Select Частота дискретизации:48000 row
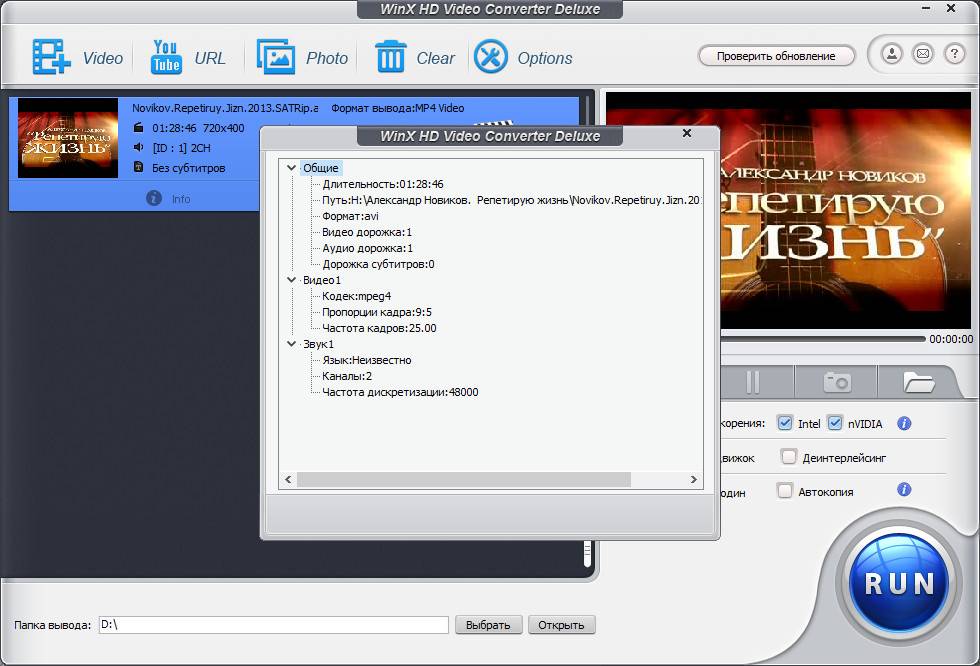 tap(400, 392)
